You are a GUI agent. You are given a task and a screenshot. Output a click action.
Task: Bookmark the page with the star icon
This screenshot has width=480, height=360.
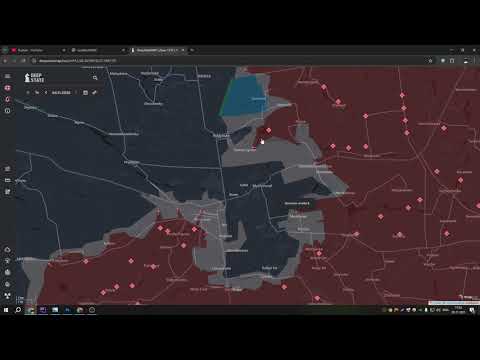coord(430,61)
